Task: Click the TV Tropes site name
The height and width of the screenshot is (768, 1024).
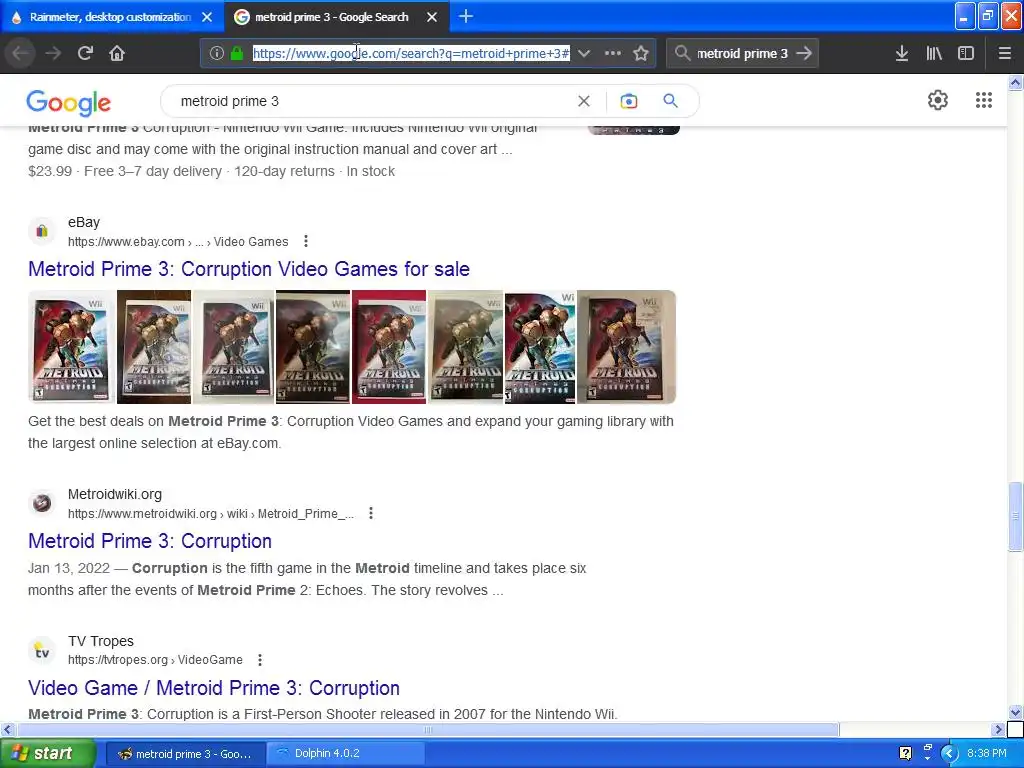Action: point(101,641)
